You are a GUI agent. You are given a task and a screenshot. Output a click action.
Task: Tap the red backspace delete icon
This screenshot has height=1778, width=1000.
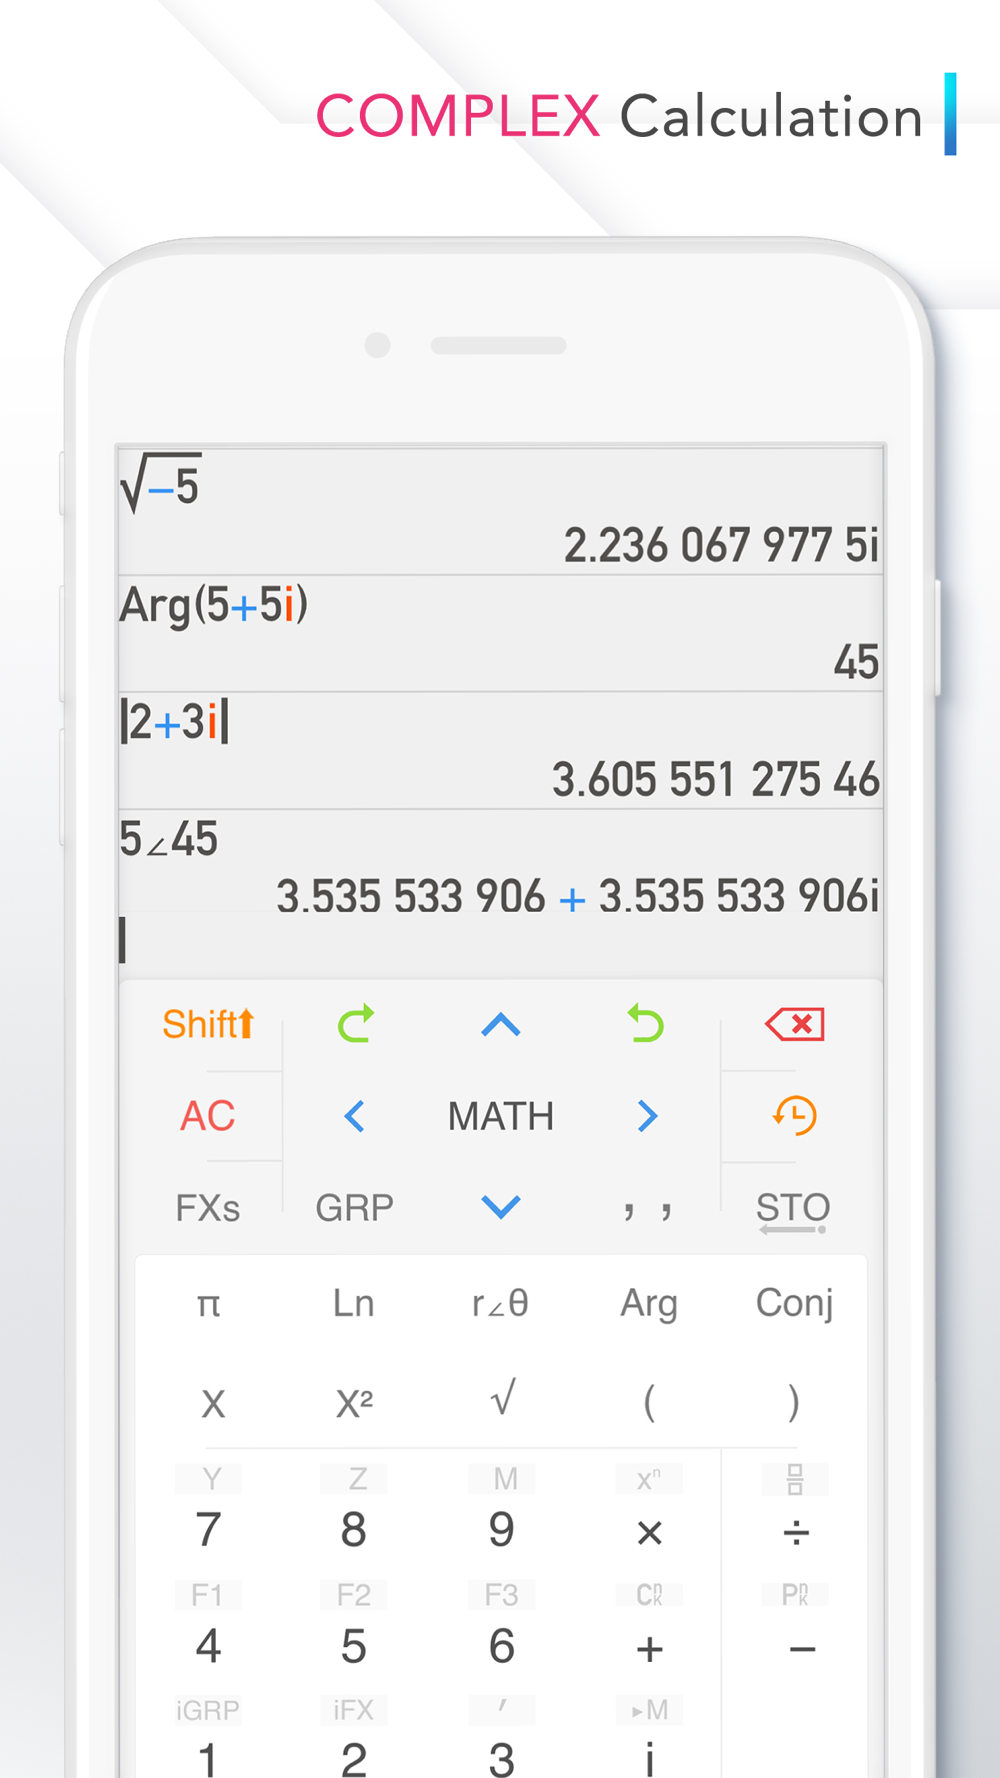(795, 1024)
